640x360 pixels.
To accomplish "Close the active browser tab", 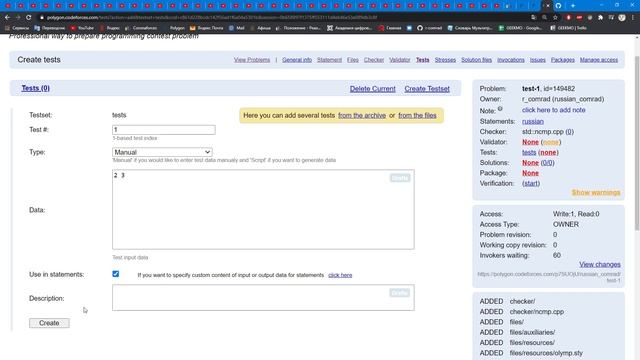I will tap(548, 6).
